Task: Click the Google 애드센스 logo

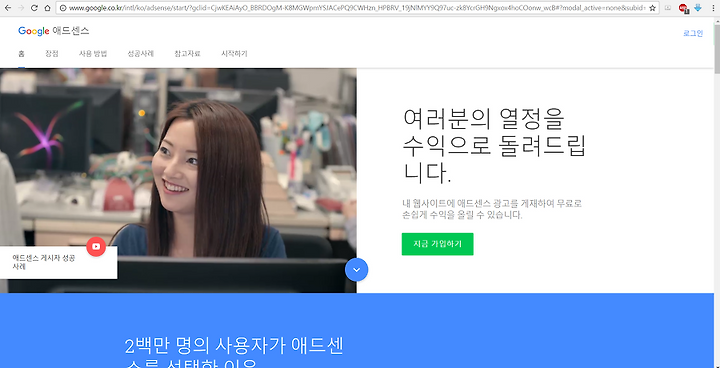Action: coord(54,31)
